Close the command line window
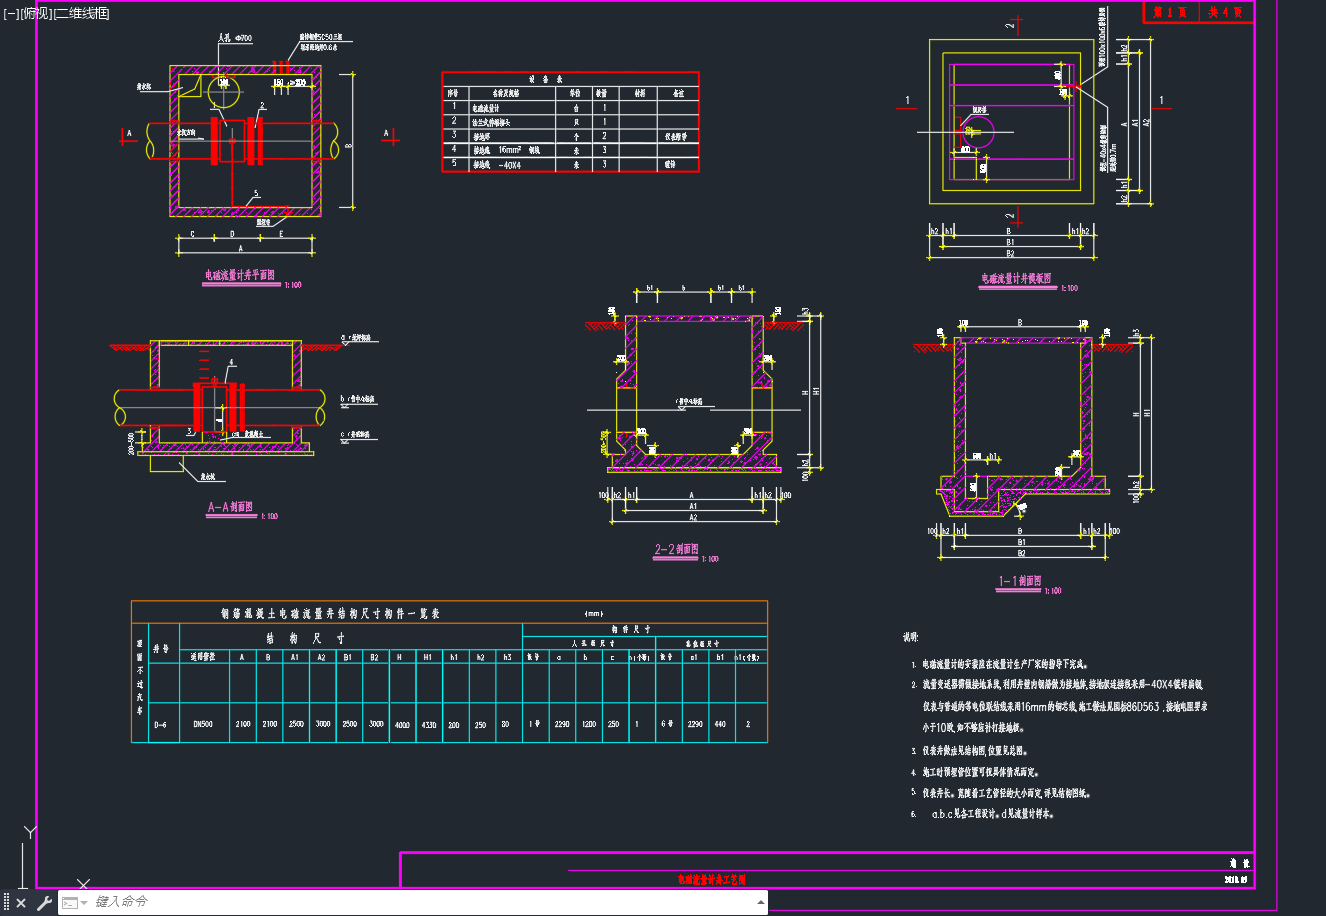The height and width of the screenshot is (916, 1326). click(21, 903)
